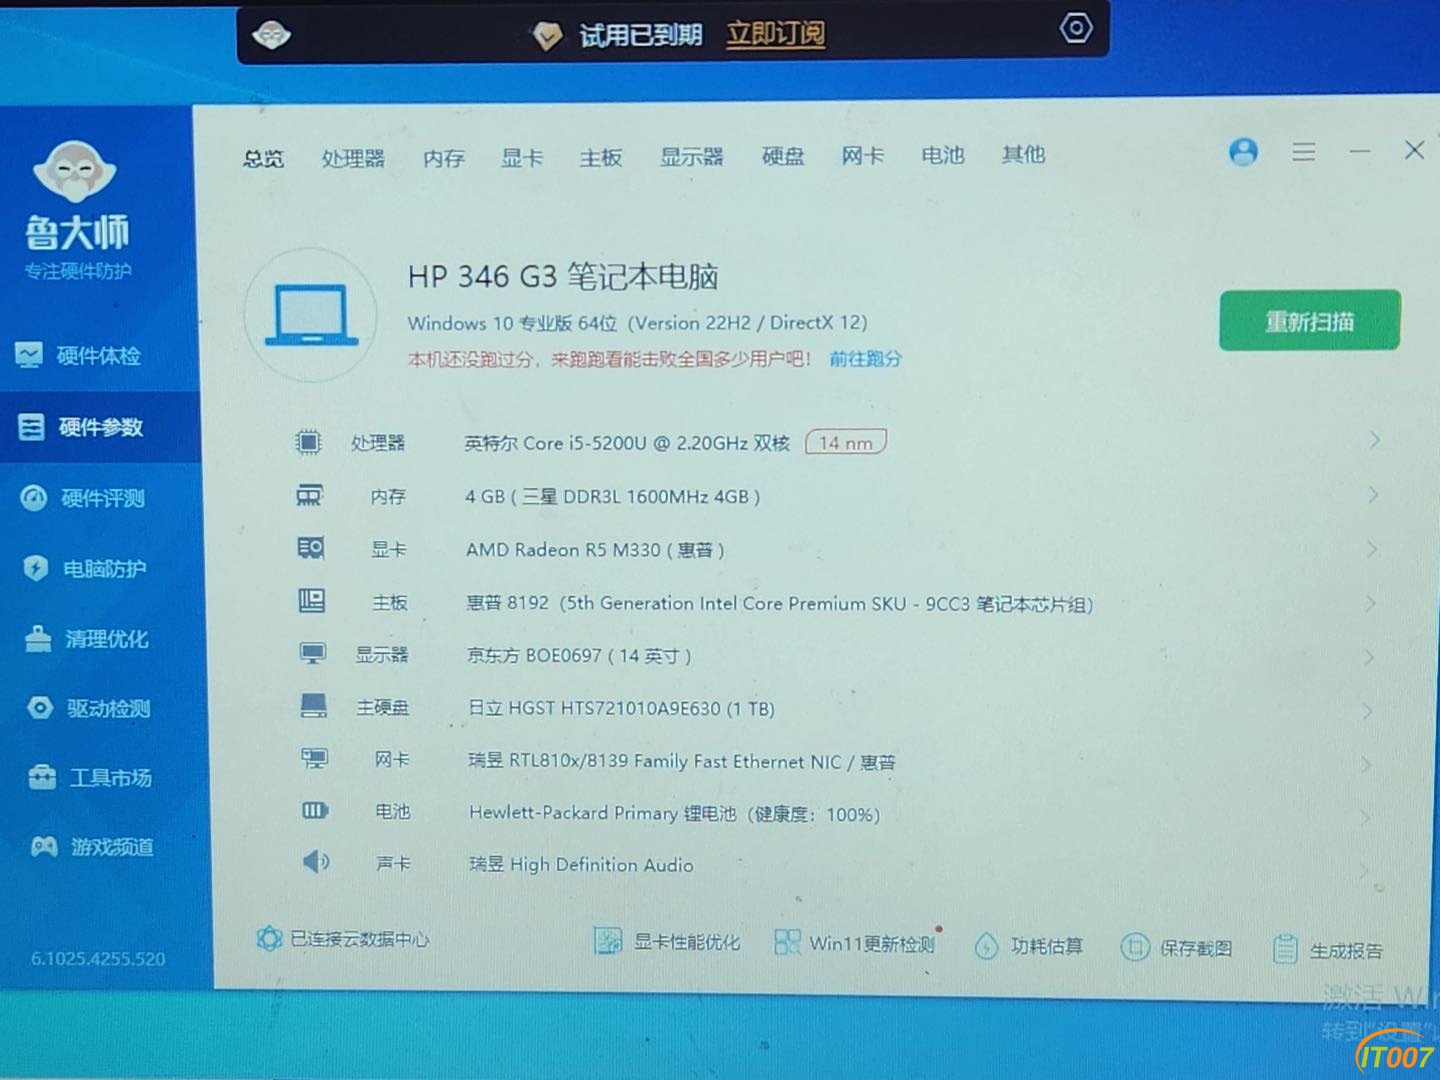Screen dimensions: 1440x1080
Task: Click the 主硬盘 disk row icon
Action: click(x=314, y=706)
